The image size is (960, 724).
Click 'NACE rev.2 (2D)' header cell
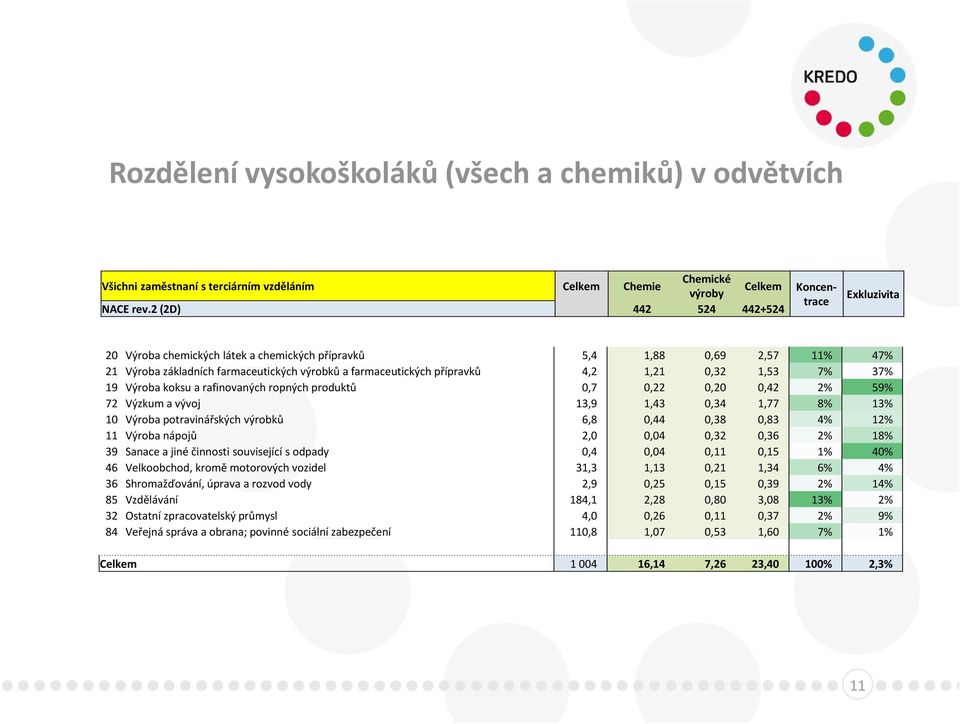click(328, 308)
